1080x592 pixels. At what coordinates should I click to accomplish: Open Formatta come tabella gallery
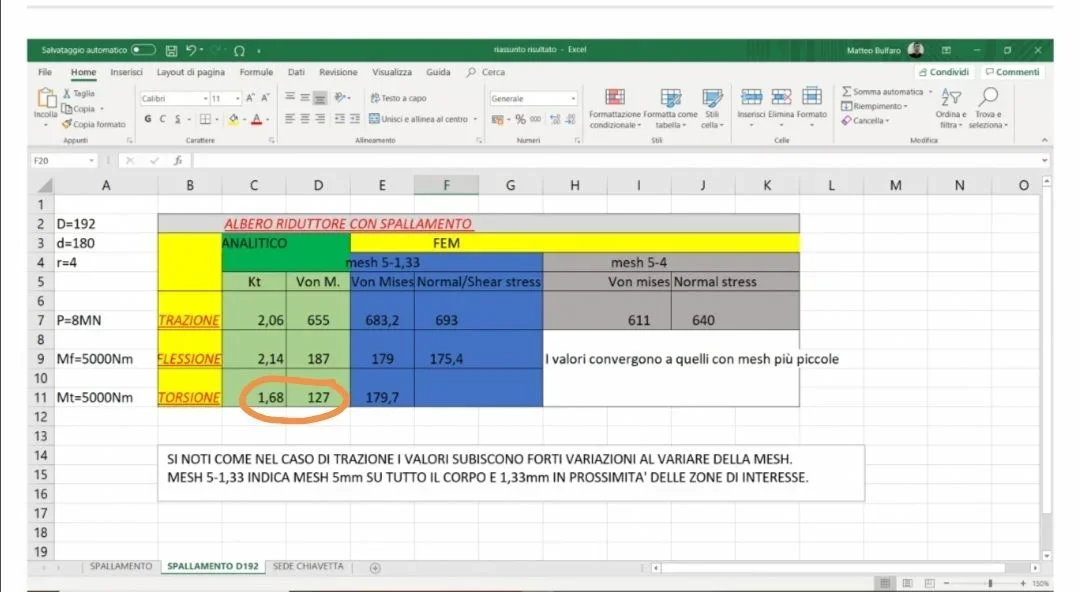pos(670,109)
